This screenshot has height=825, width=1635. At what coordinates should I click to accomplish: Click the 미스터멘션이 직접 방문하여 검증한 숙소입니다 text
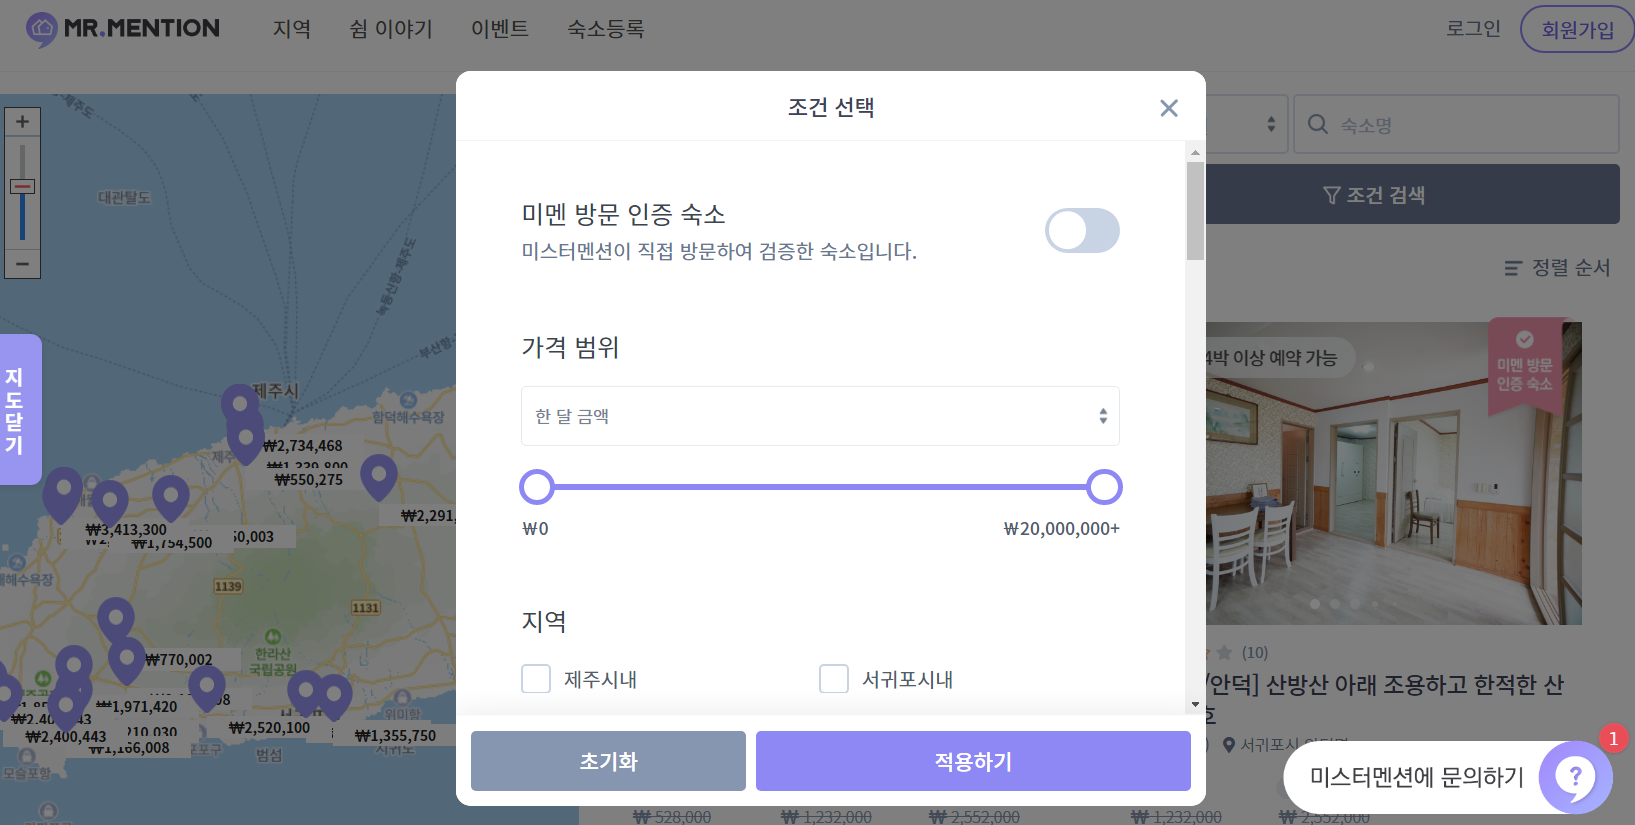pyautogui.click(x=719, y=251)
